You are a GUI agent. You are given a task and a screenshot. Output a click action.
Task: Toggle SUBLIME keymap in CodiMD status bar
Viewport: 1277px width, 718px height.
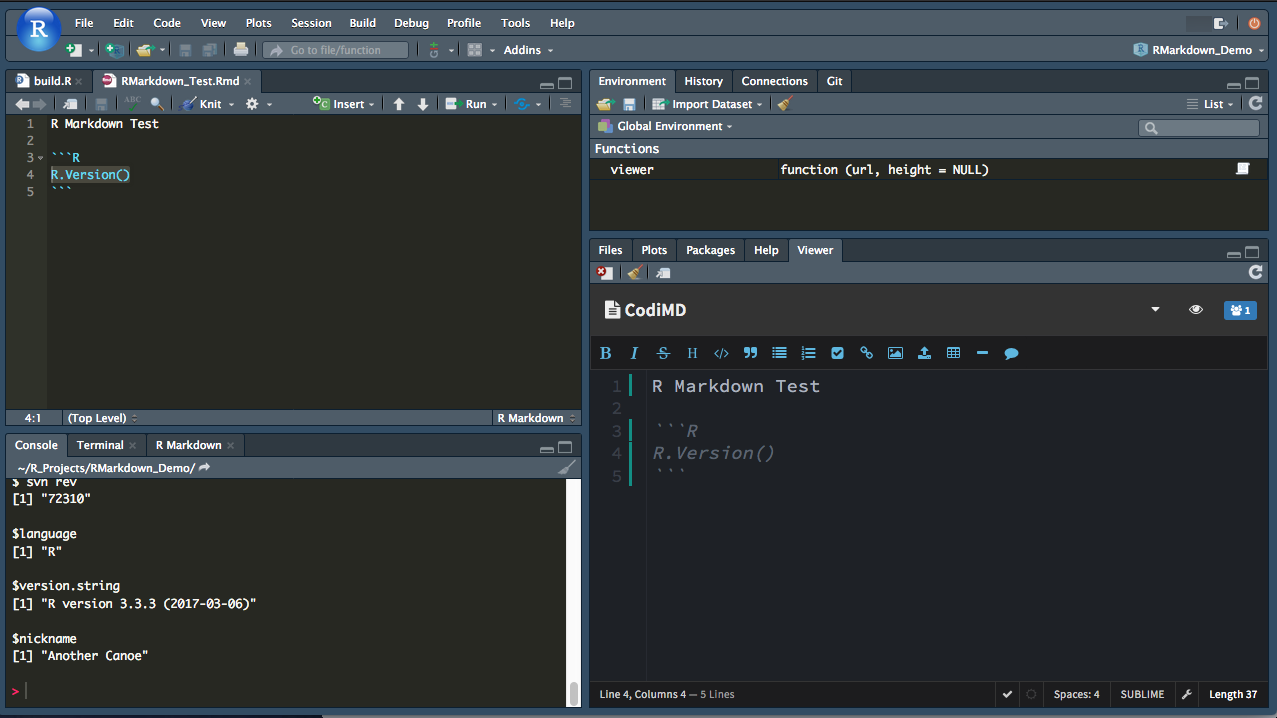(1142, 694)
